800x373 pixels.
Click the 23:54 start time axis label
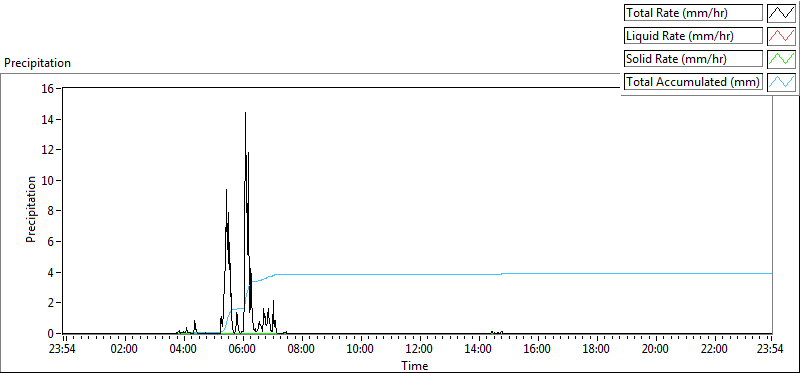(x=63, y=350)
